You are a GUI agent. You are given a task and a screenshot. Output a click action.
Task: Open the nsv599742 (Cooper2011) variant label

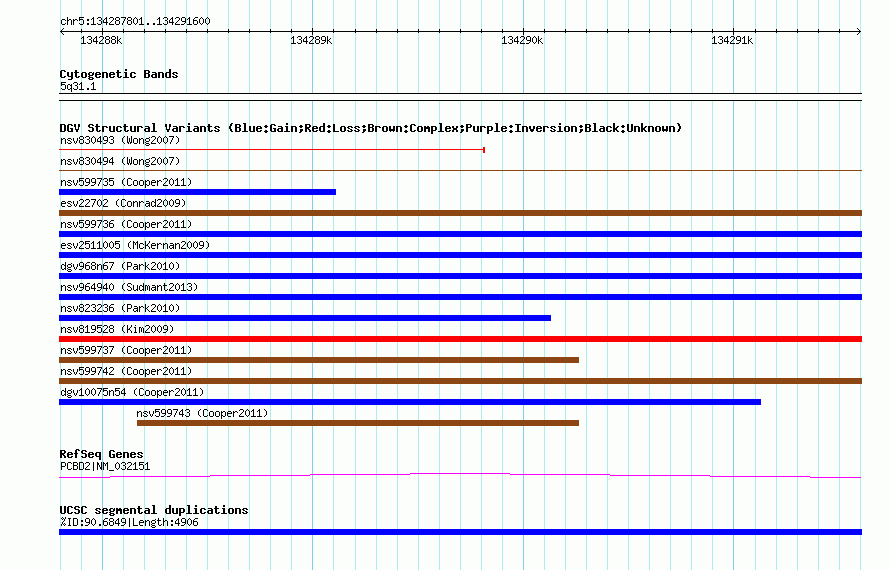(126, 371)
